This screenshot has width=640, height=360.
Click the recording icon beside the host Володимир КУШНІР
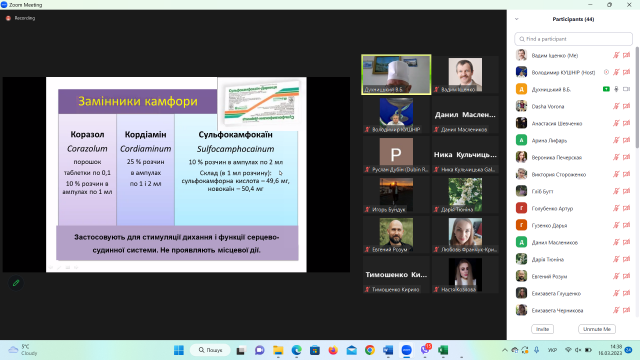(x=606, y=72)
